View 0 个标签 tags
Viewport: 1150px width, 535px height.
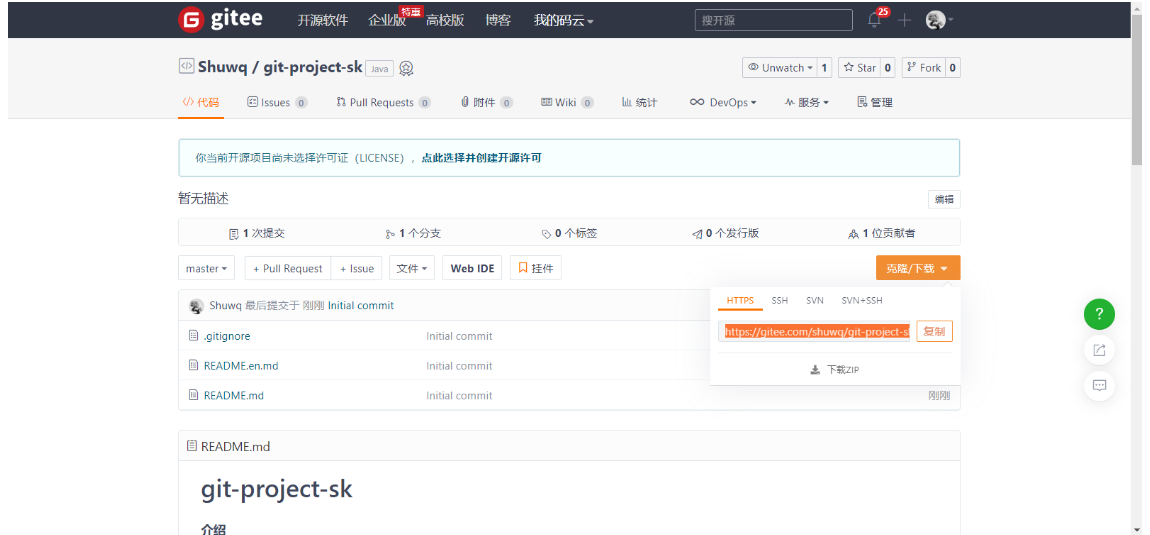point(569,233)
